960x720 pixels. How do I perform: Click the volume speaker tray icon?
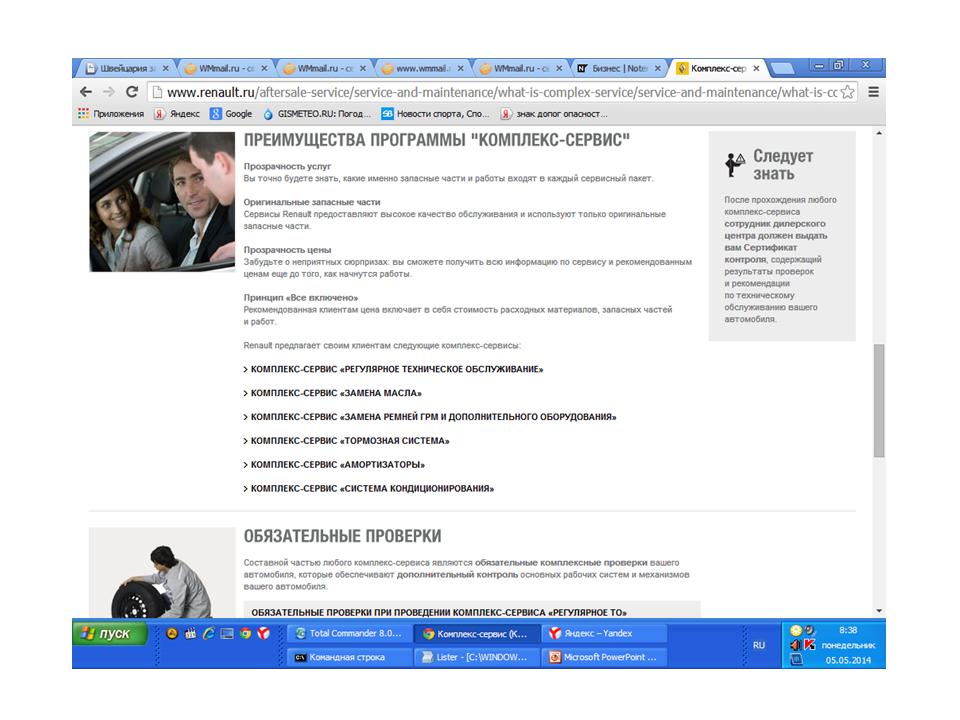[796, 645]
